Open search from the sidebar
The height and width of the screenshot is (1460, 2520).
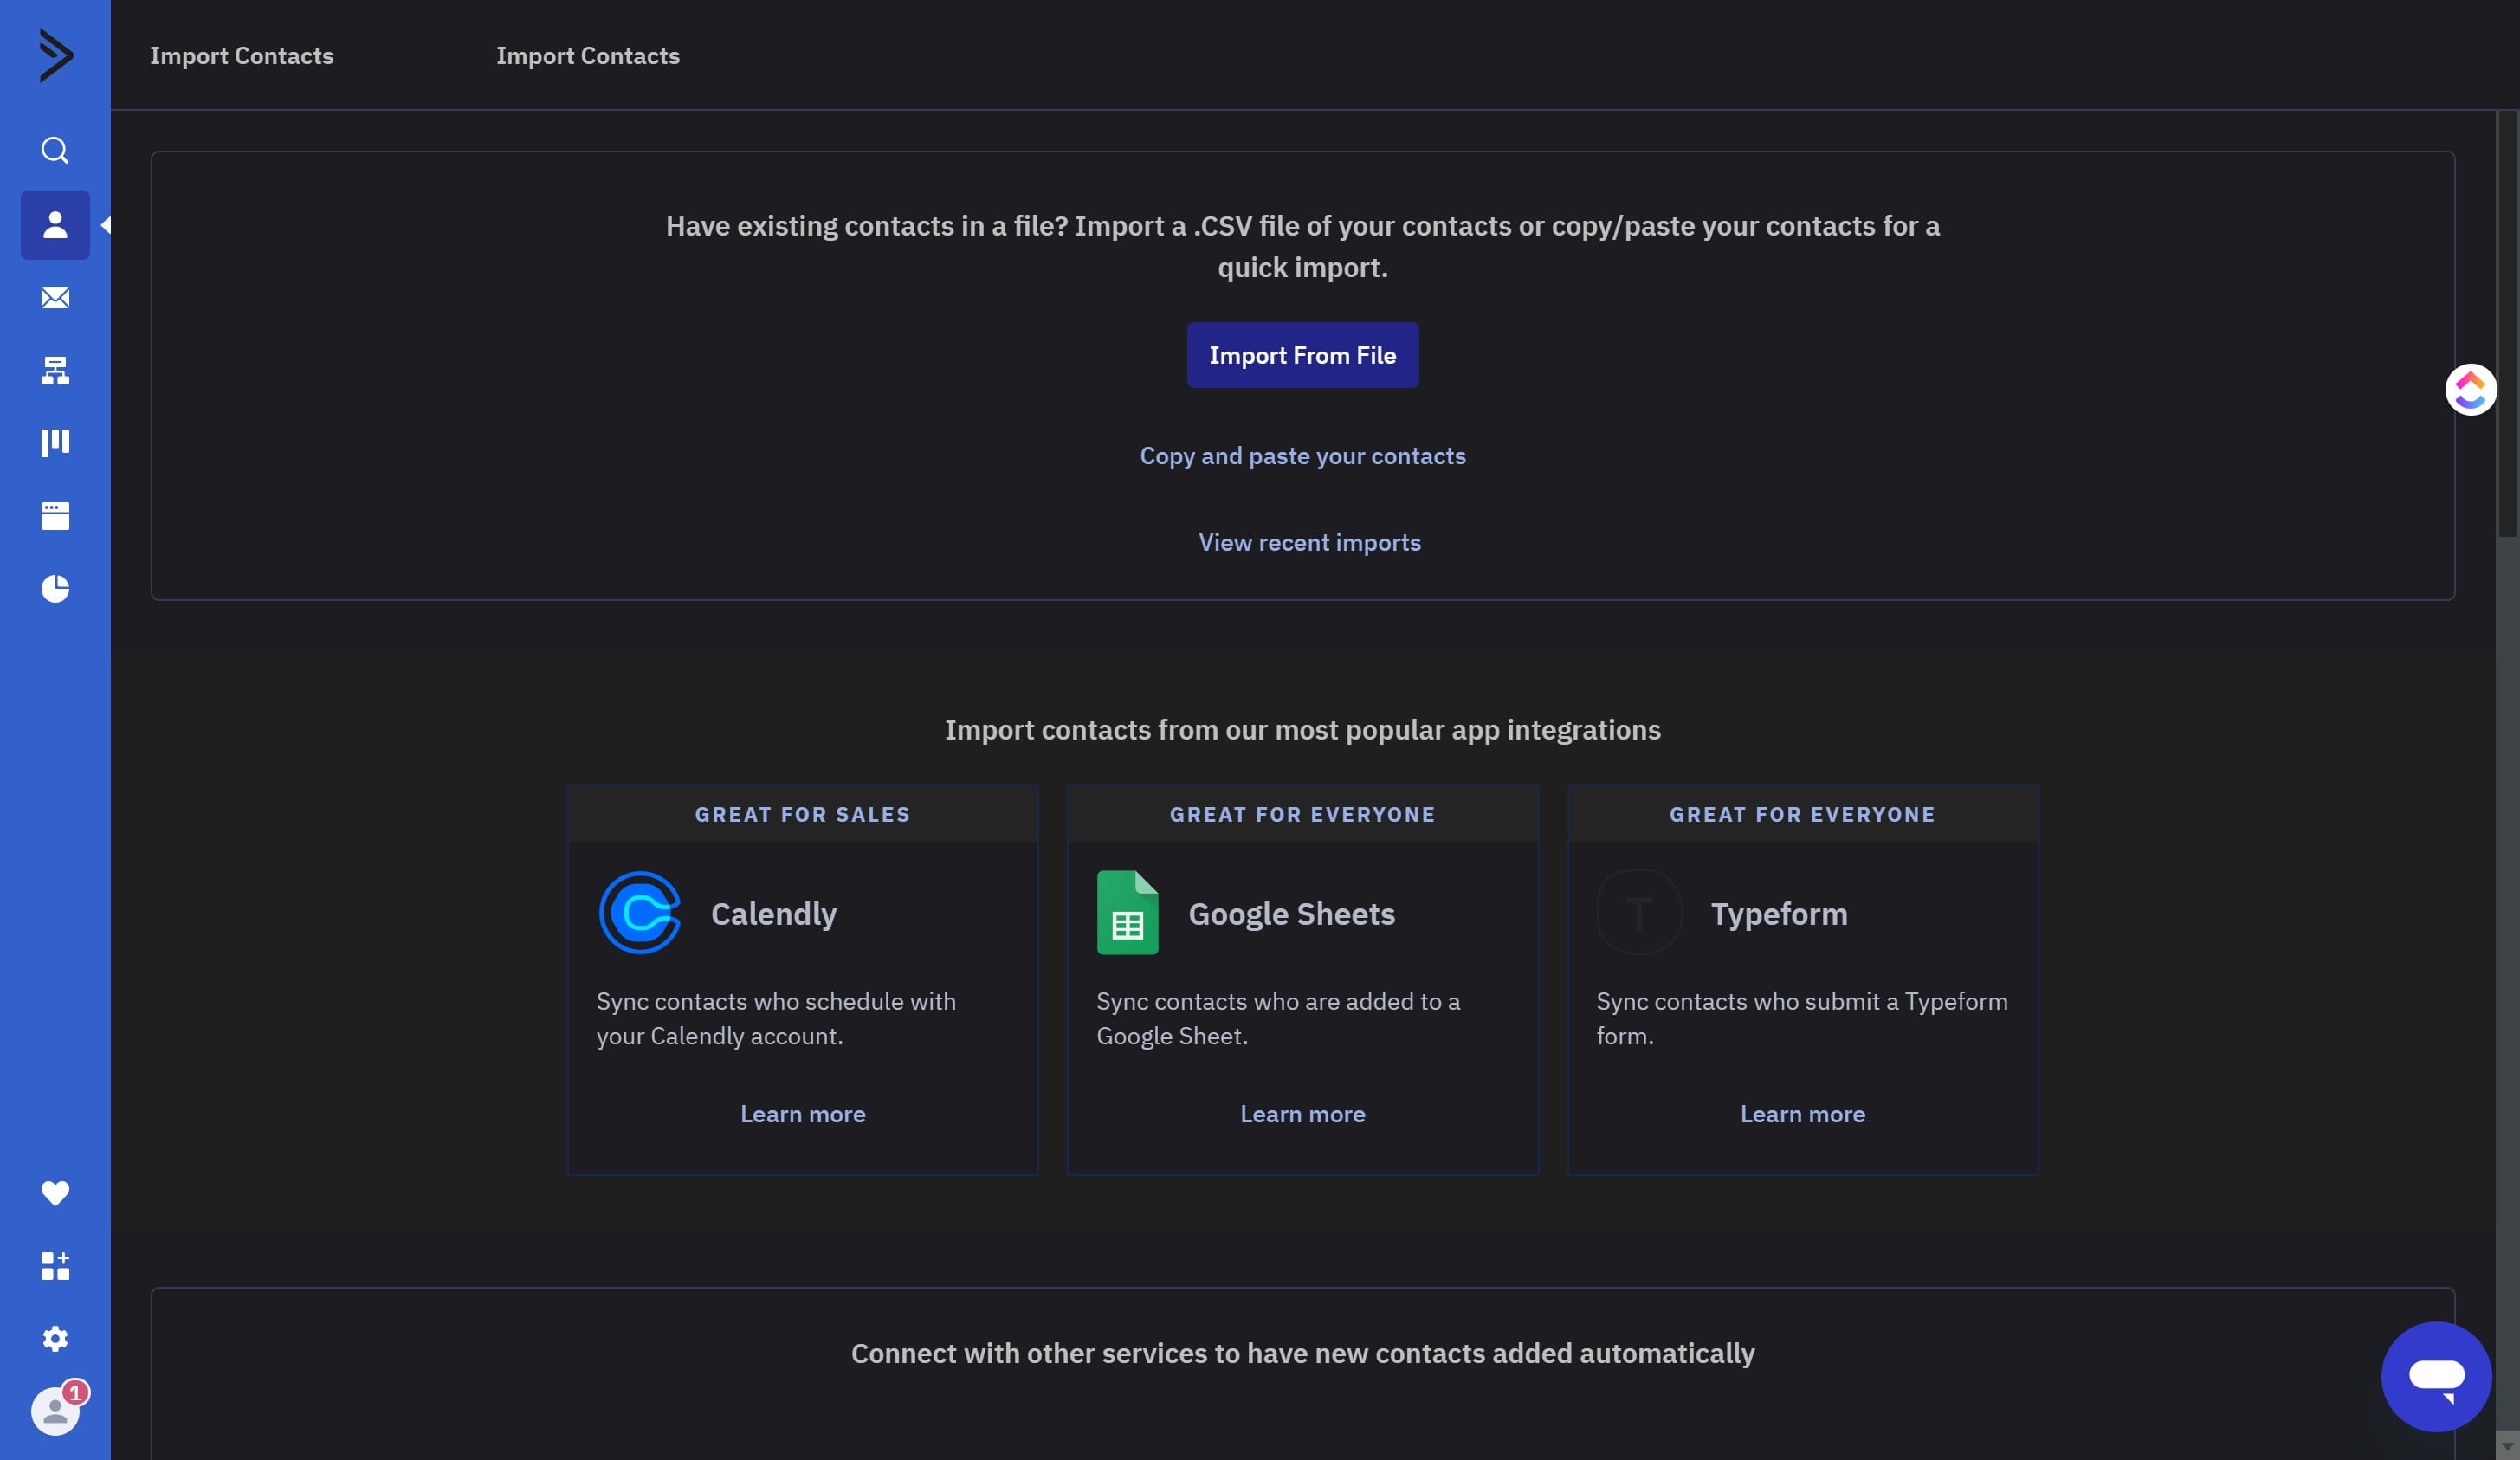click(x=55, y=150)
